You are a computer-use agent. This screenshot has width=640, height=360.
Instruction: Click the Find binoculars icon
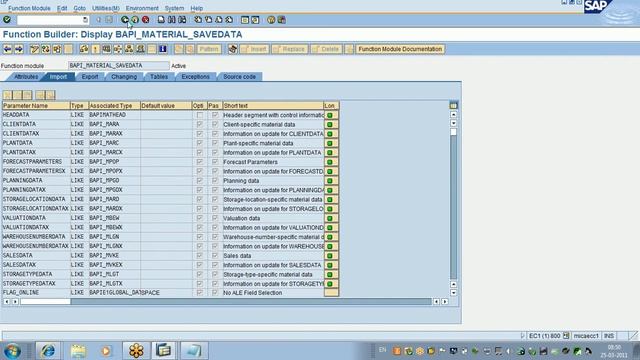coord(171,20)
